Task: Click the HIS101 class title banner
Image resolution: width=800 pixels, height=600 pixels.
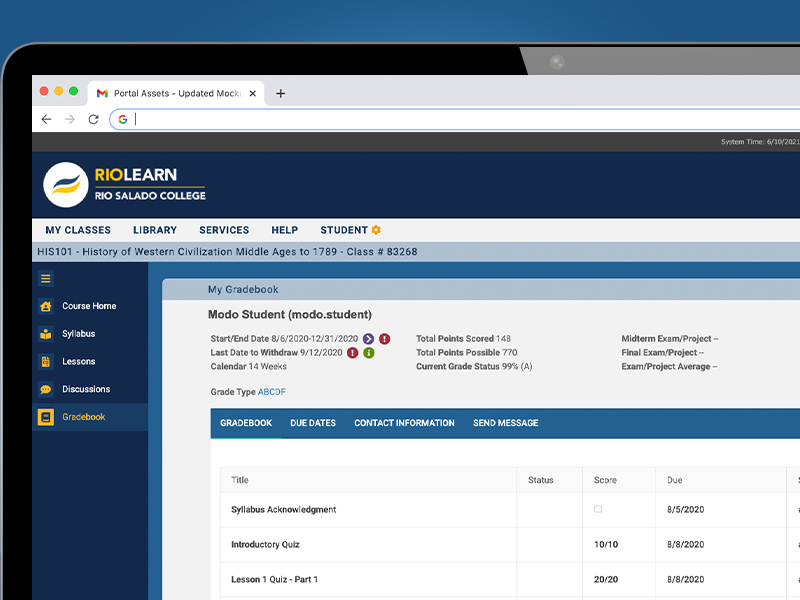Action: (227, 252)
